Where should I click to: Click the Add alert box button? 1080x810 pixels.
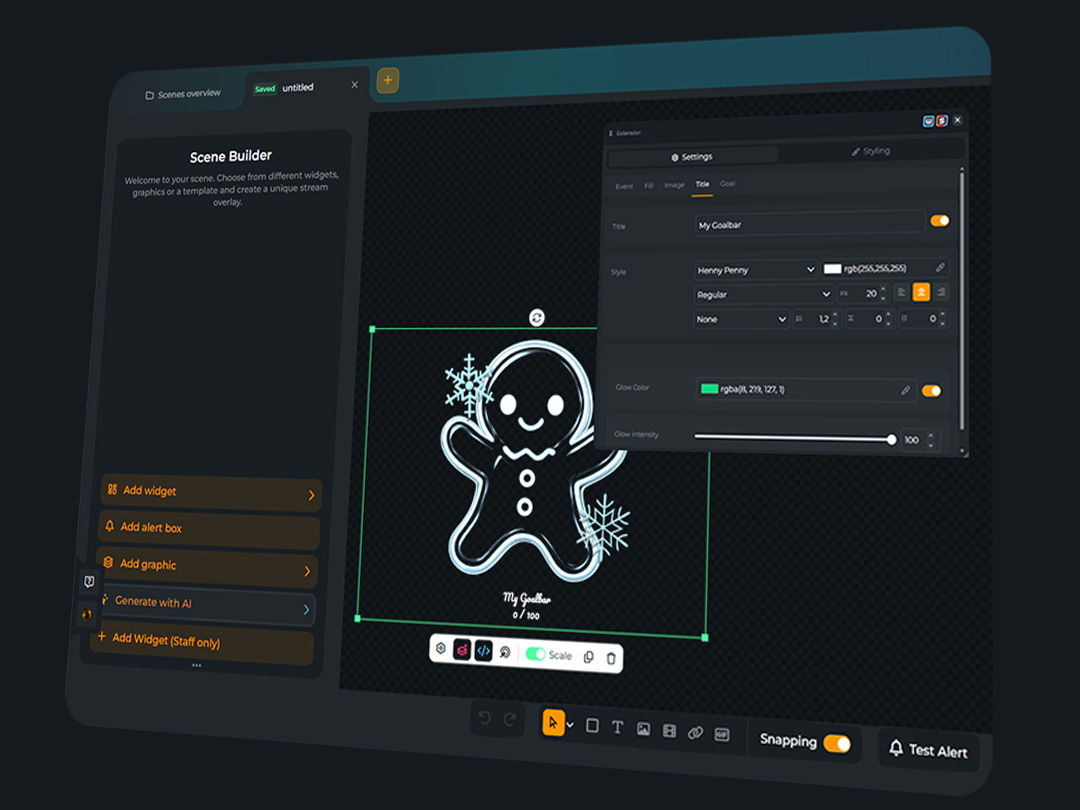point(209,529)
